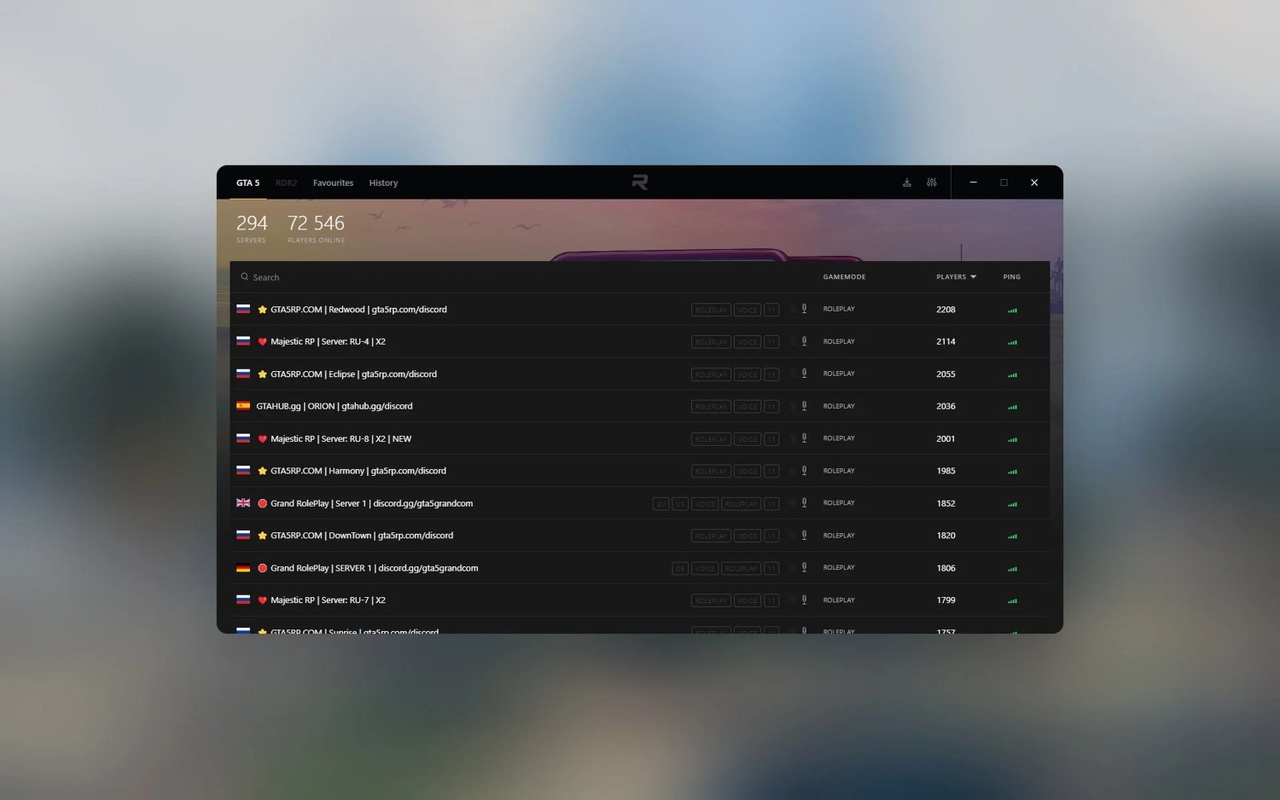The image size is (1280, 800).
Task: Click star icon on GTA5RP Eclipse row
Action: pyautogui.click(x=262, y=374)
